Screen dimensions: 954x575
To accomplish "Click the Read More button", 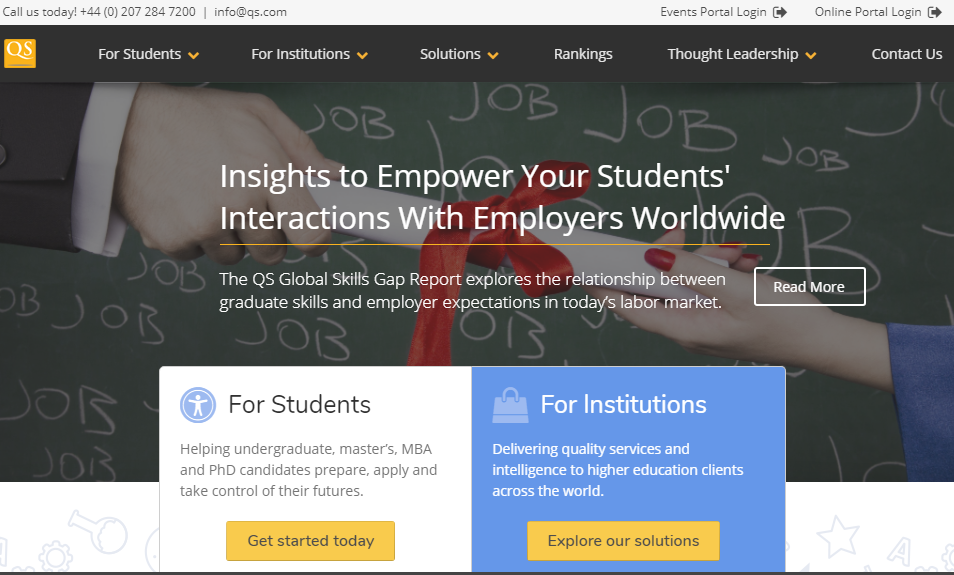I will (809, 287).
